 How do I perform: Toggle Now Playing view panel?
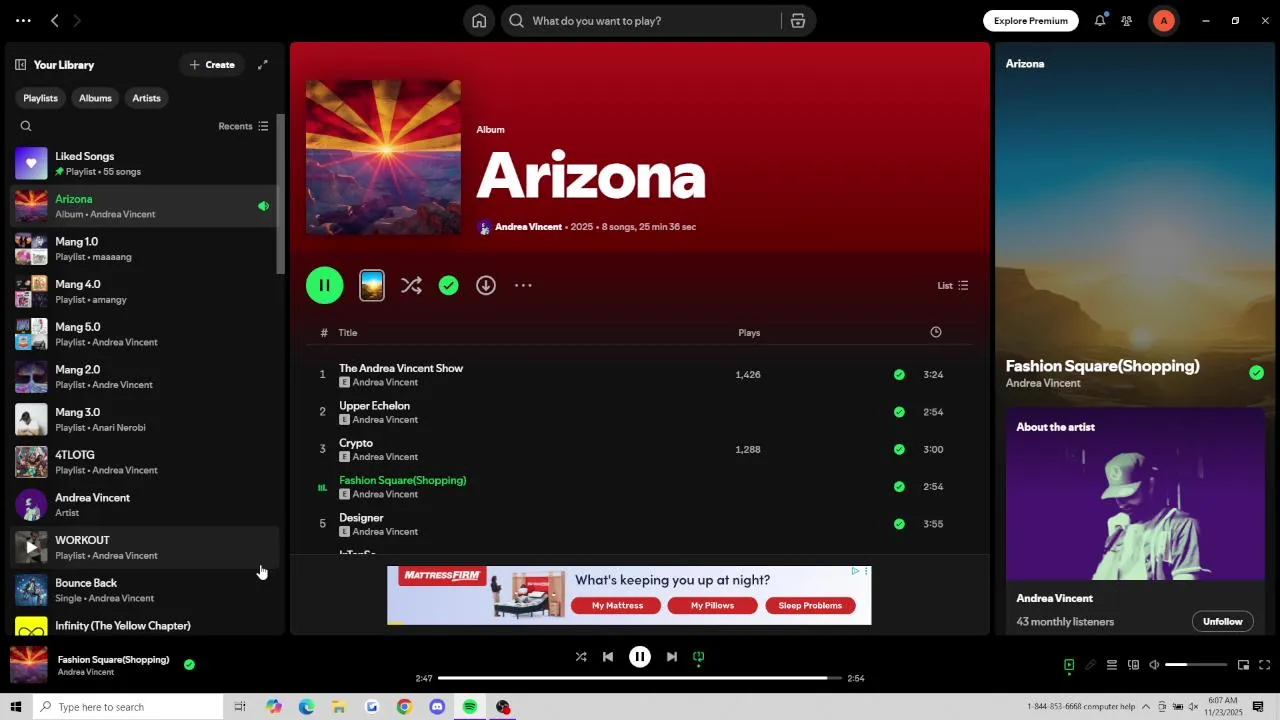click(1069, 665)
